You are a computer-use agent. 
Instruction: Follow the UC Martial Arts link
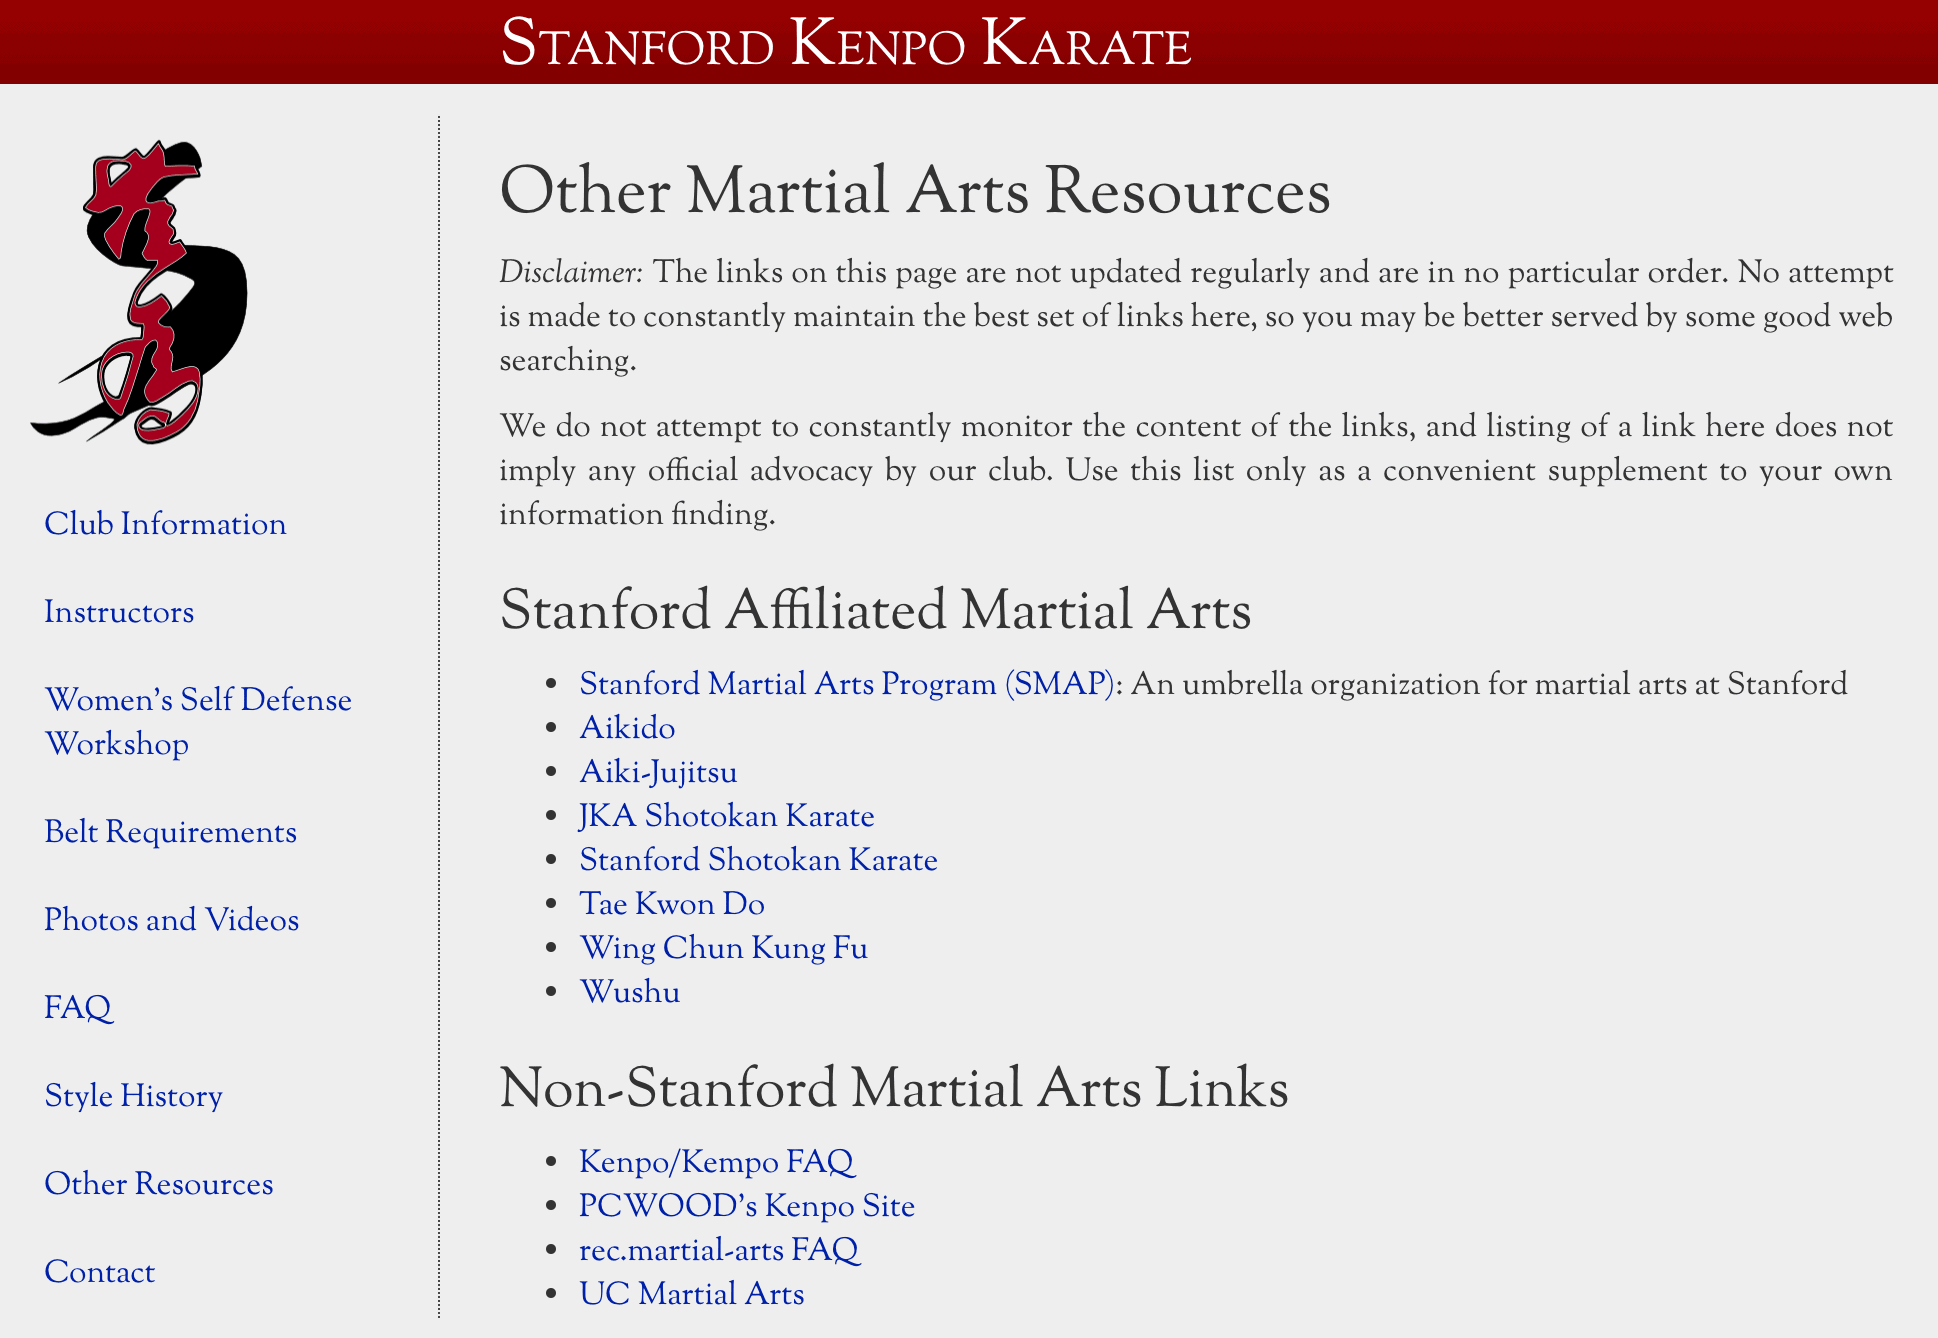(x=691, y=1294)
